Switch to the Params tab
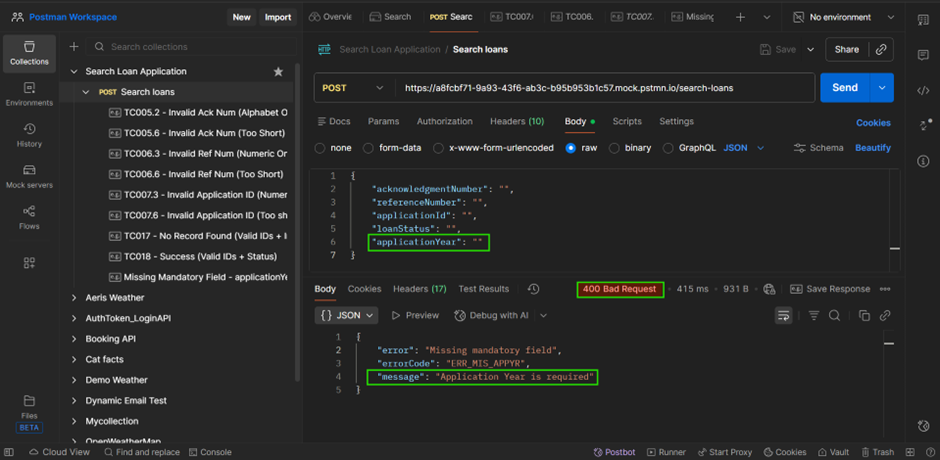The image size is (940, 460). (x=383, y=122)
